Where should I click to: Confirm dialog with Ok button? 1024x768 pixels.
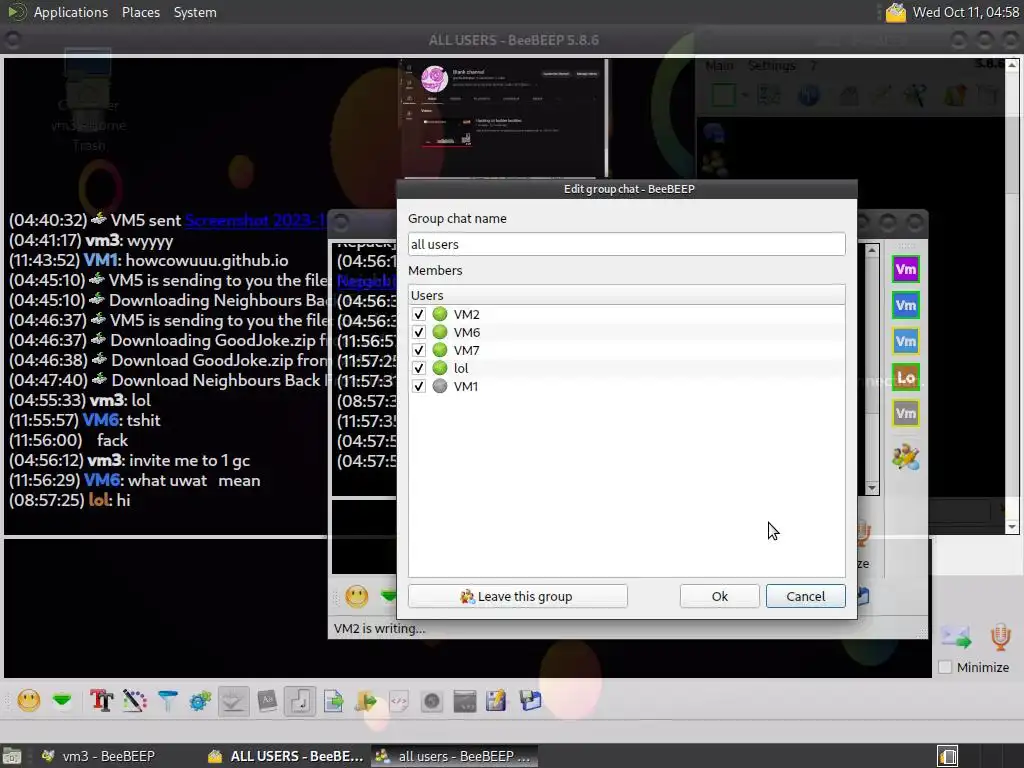(719, 596)
